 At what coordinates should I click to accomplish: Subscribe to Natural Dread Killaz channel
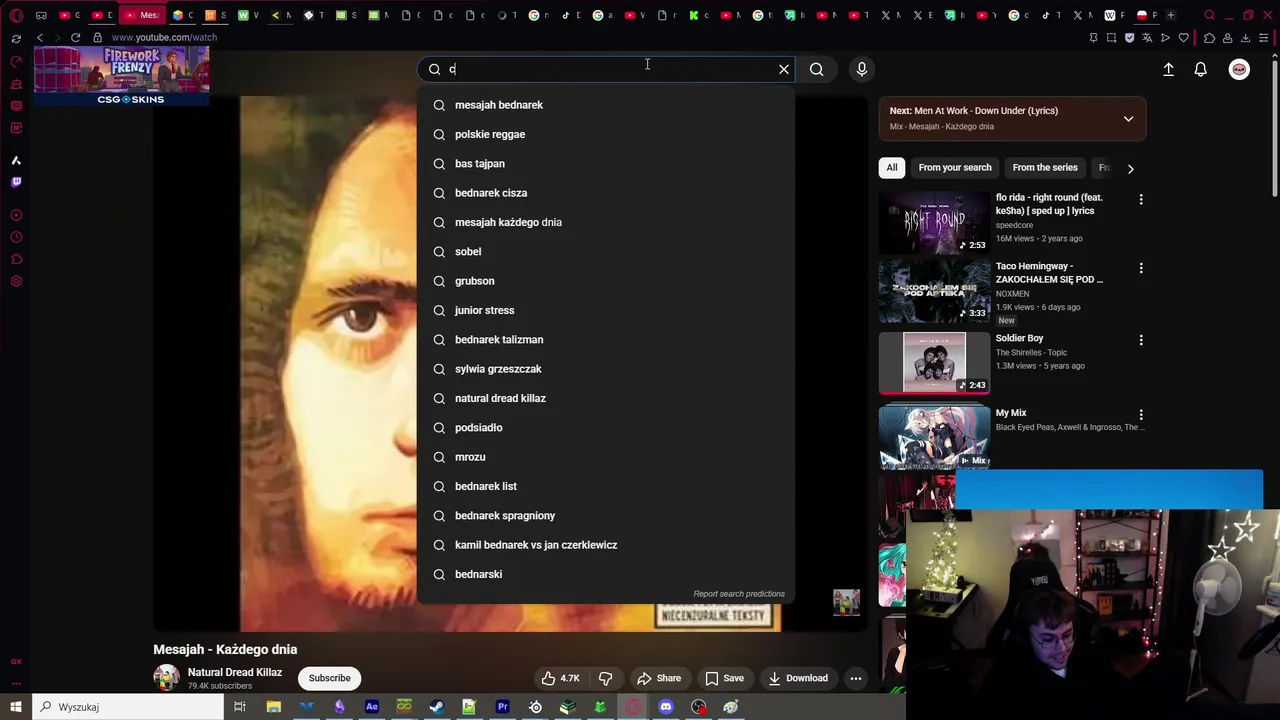tap(329, 678)
